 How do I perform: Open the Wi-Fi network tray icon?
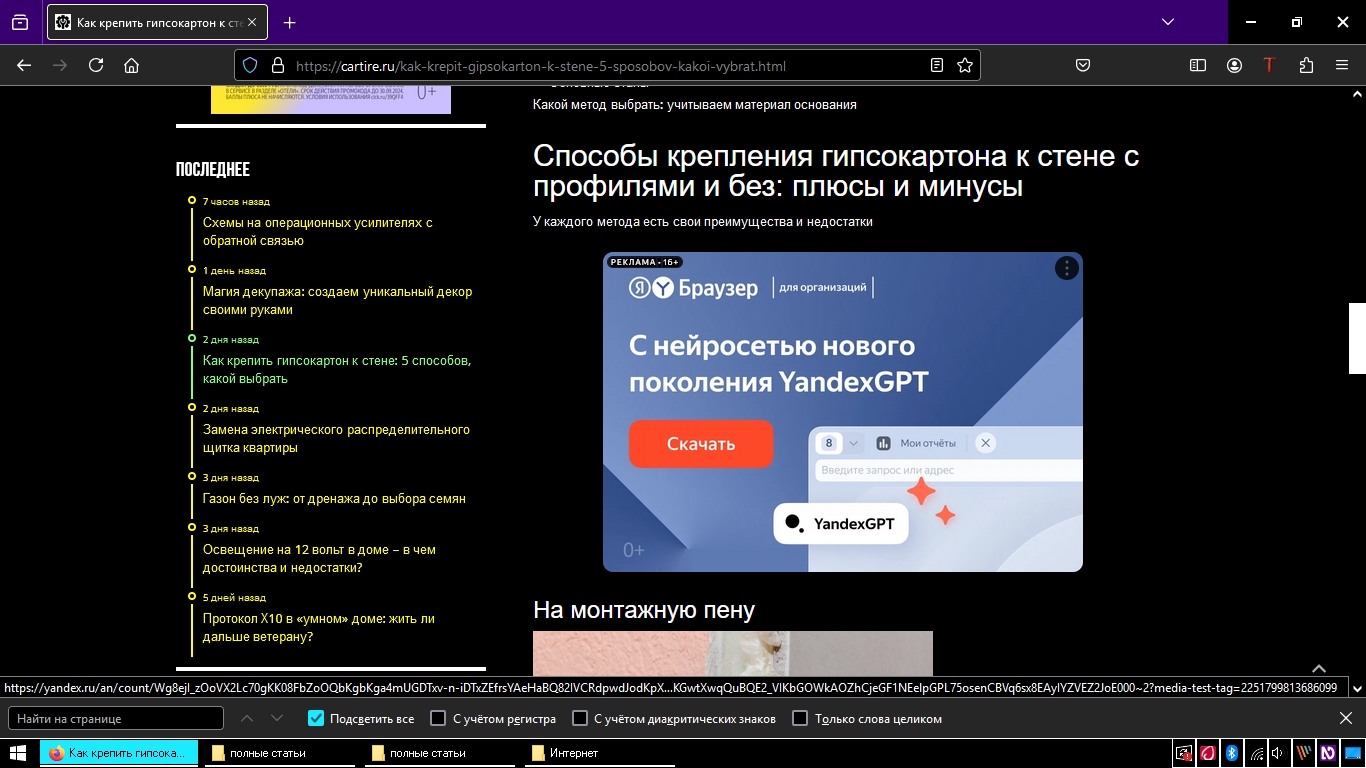[x=1256, y=753]
